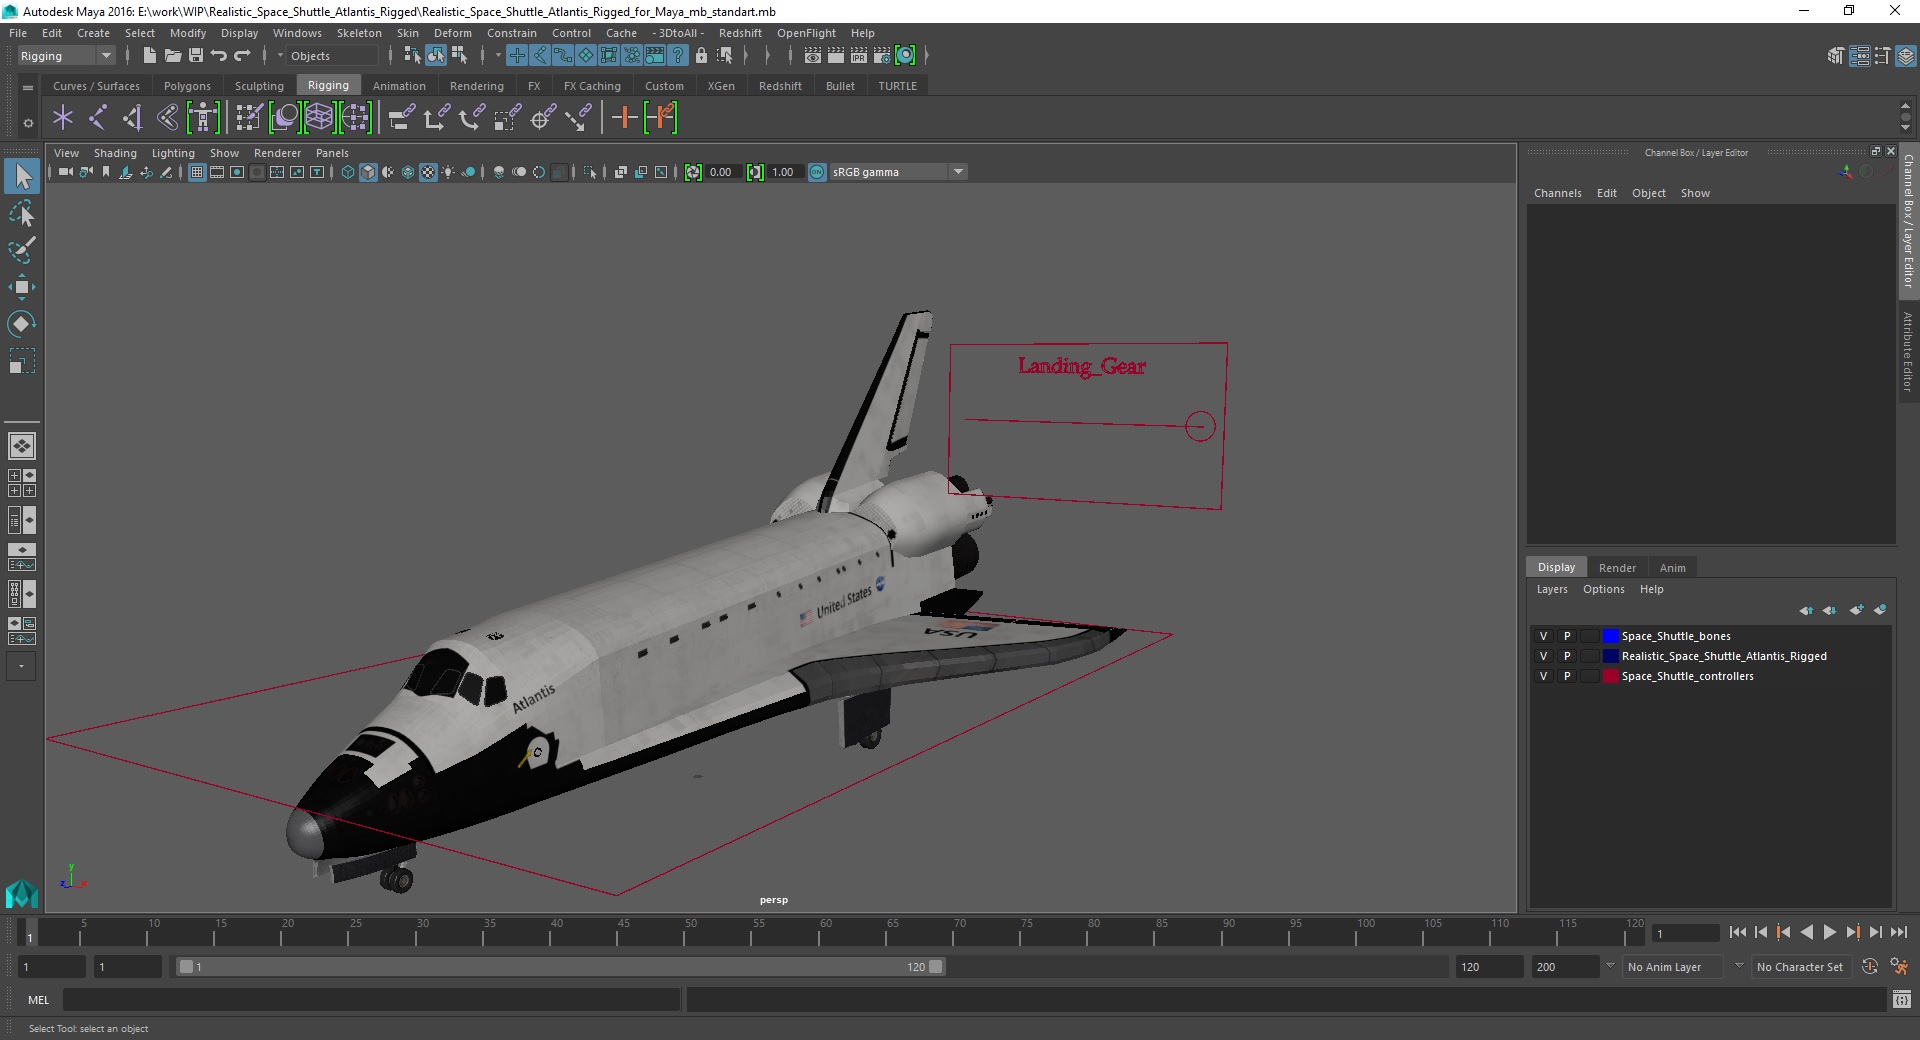Open the No Character Set dropdown
Image resolution: width=1920 pixels, height=1040 pixels.
click(x=1800, y=967)
